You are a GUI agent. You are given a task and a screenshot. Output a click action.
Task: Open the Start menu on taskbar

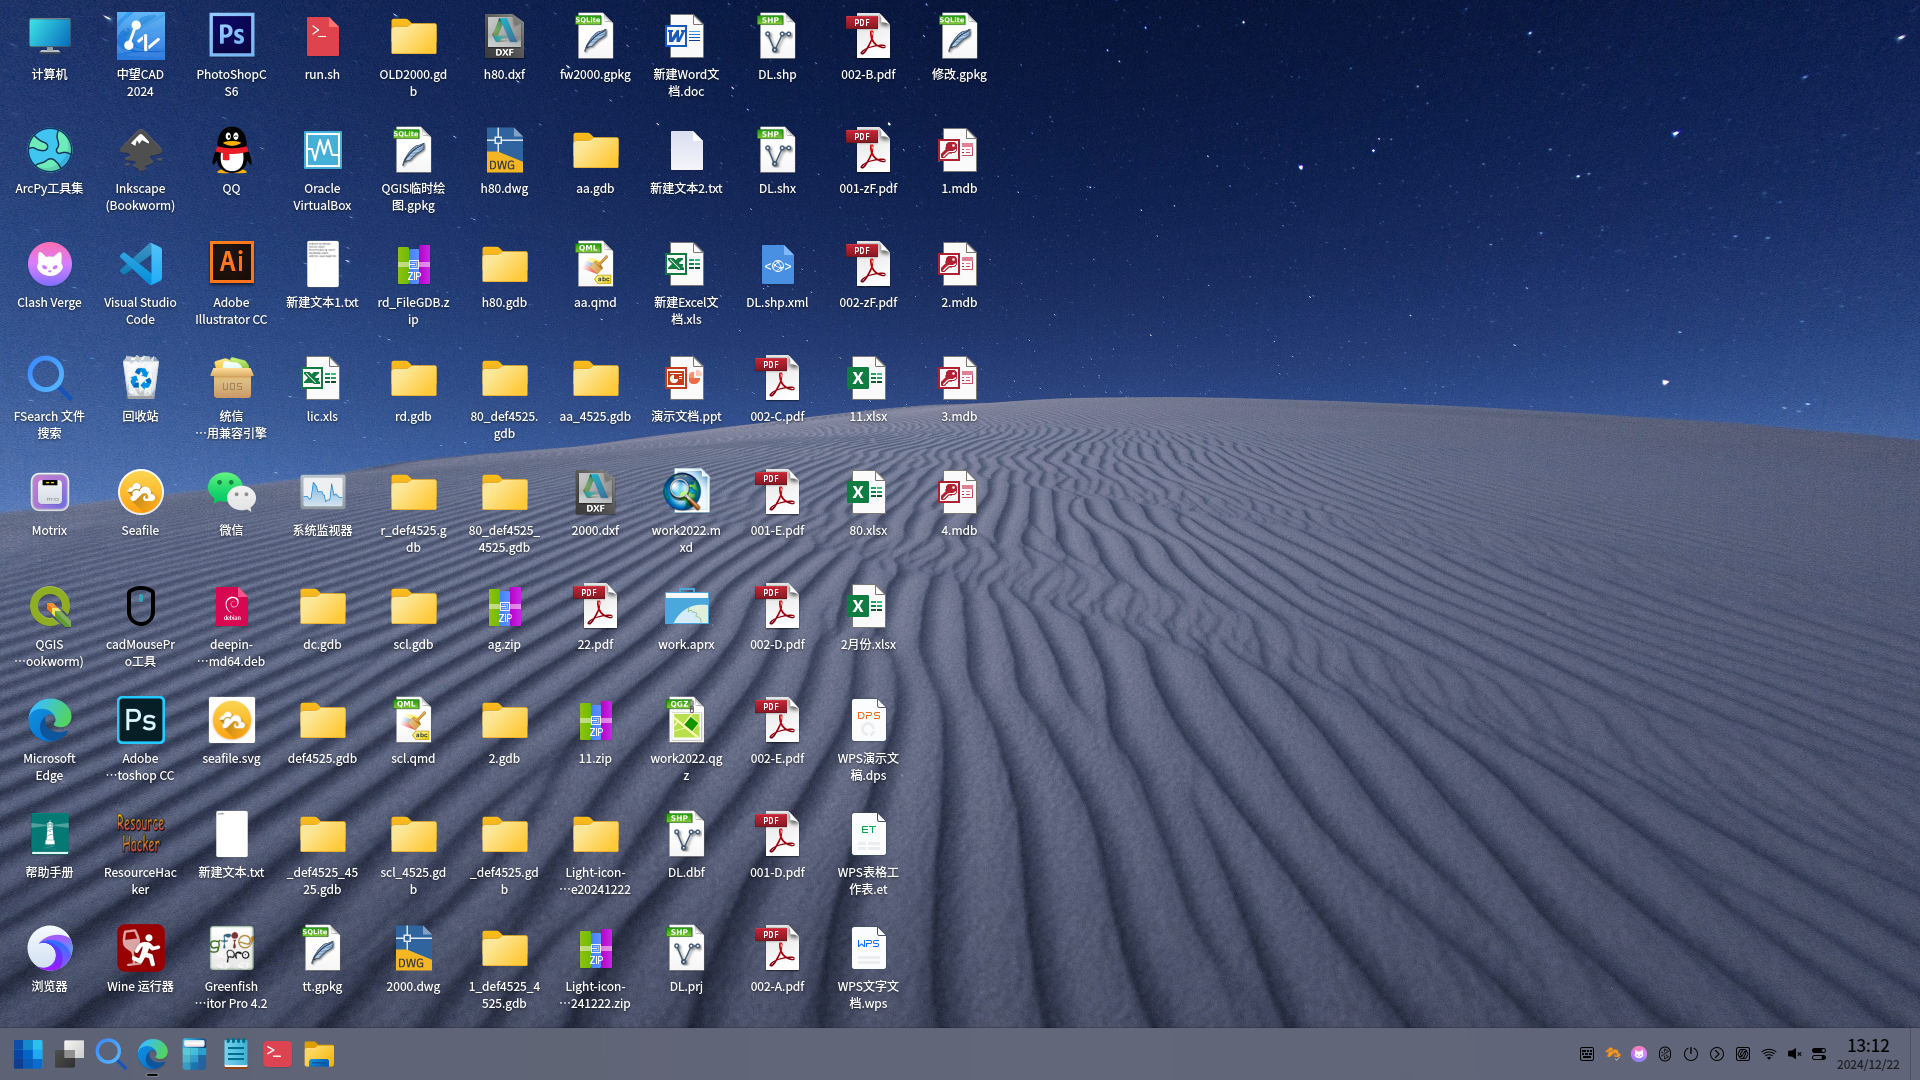tap(28, 1054)
